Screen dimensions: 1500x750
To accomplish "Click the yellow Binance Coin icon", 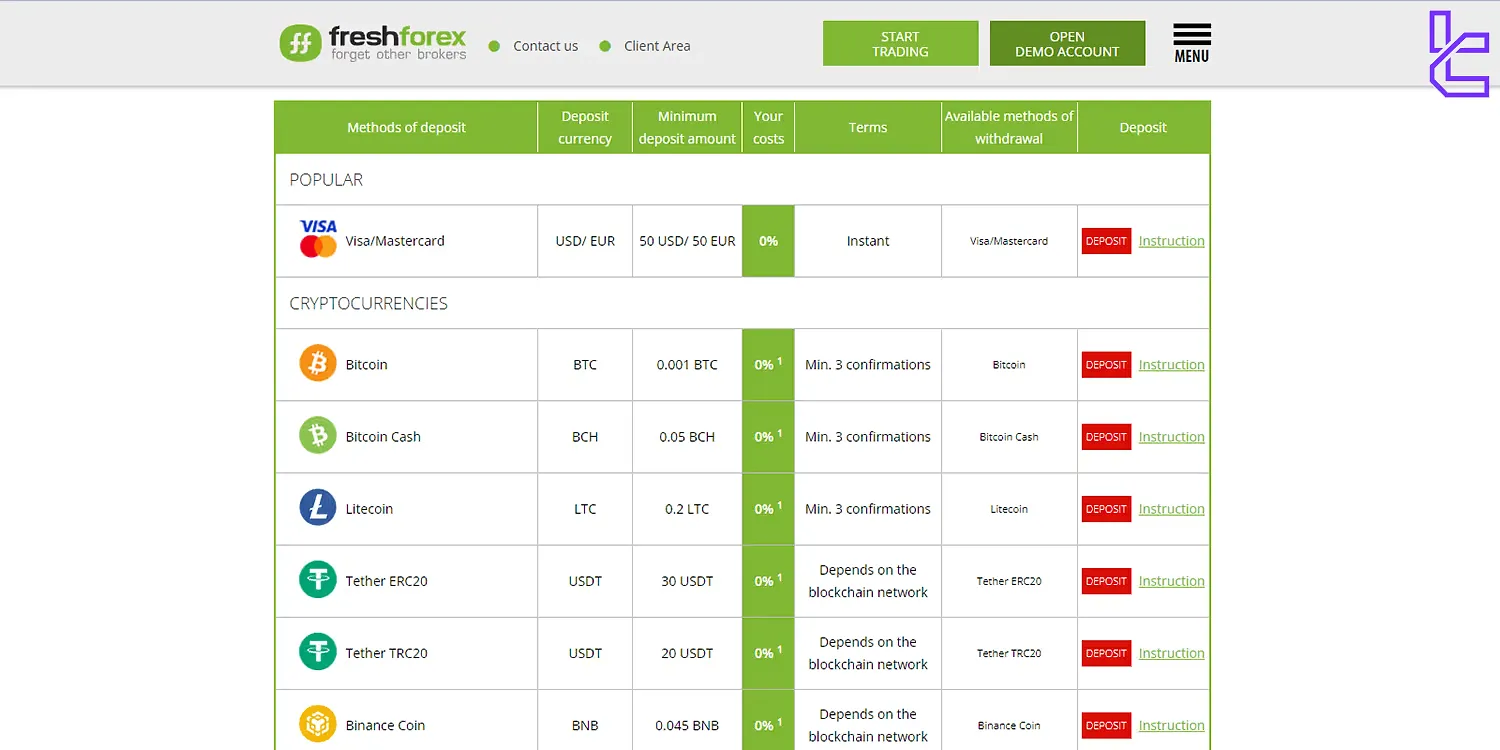I will coord(318,724).
